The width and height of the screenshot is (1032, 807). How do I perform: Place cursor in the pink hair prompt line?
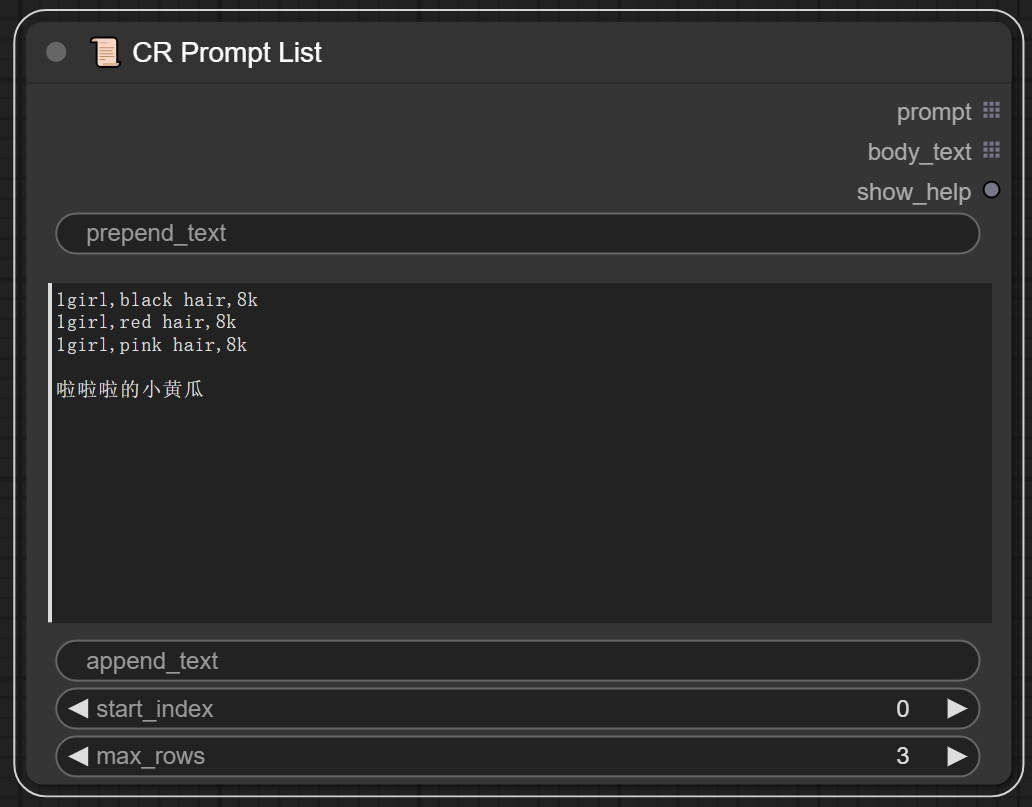151,345
